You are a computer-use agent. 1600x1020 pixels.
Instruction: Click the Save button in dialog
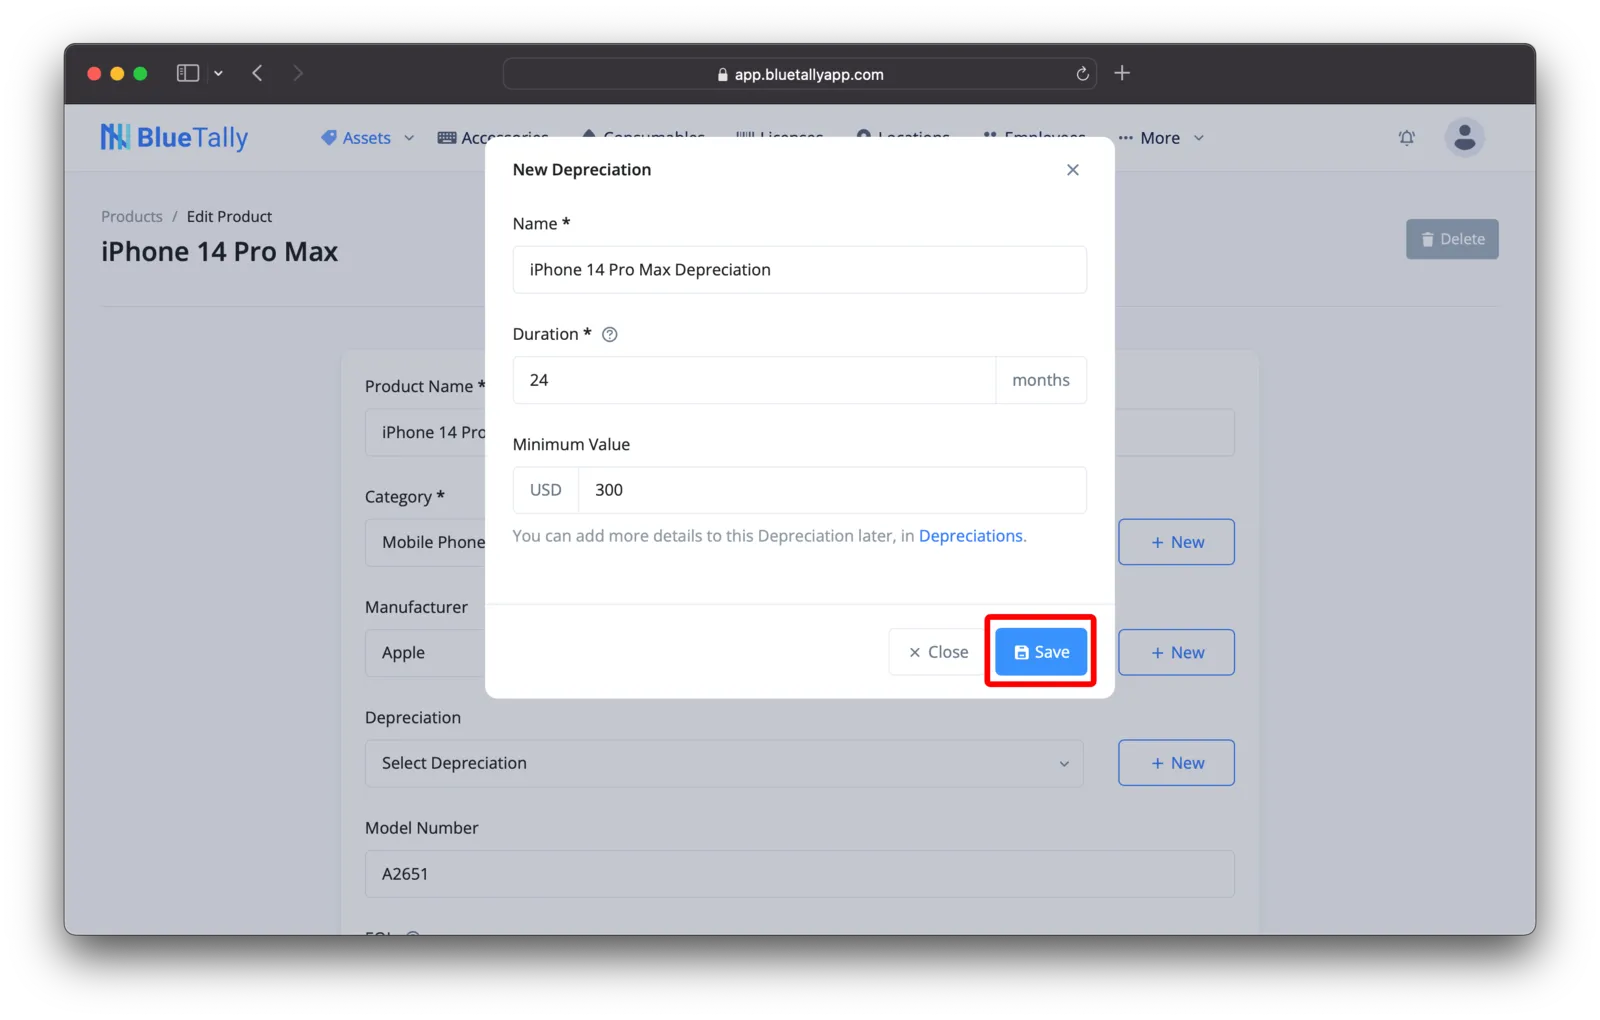pyautogui.click(x=1040, y=652)
